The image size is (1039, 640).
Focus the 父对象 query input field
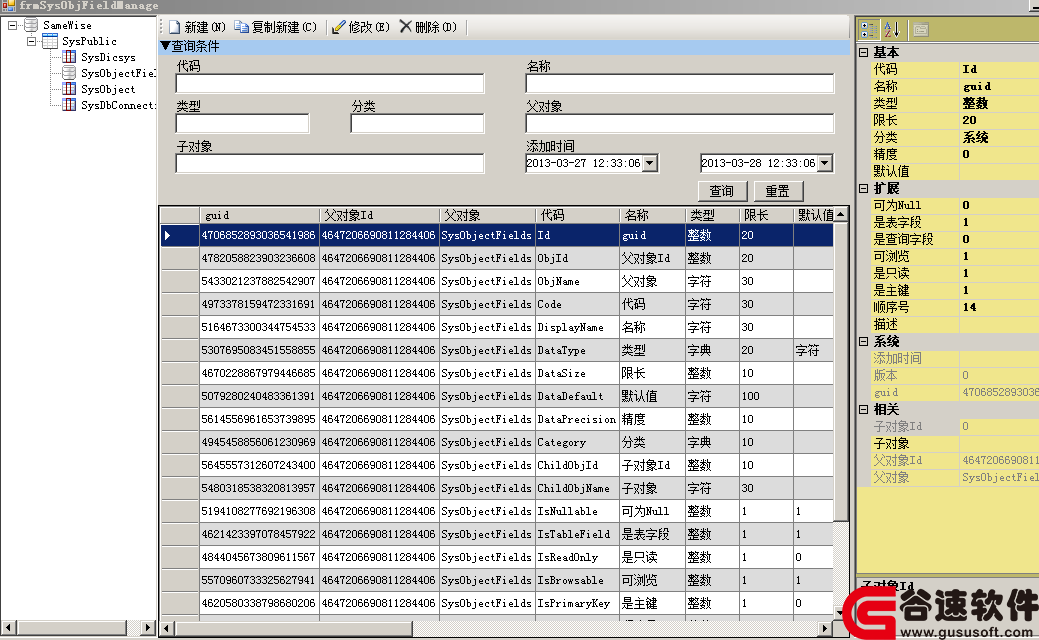[679, 123]
